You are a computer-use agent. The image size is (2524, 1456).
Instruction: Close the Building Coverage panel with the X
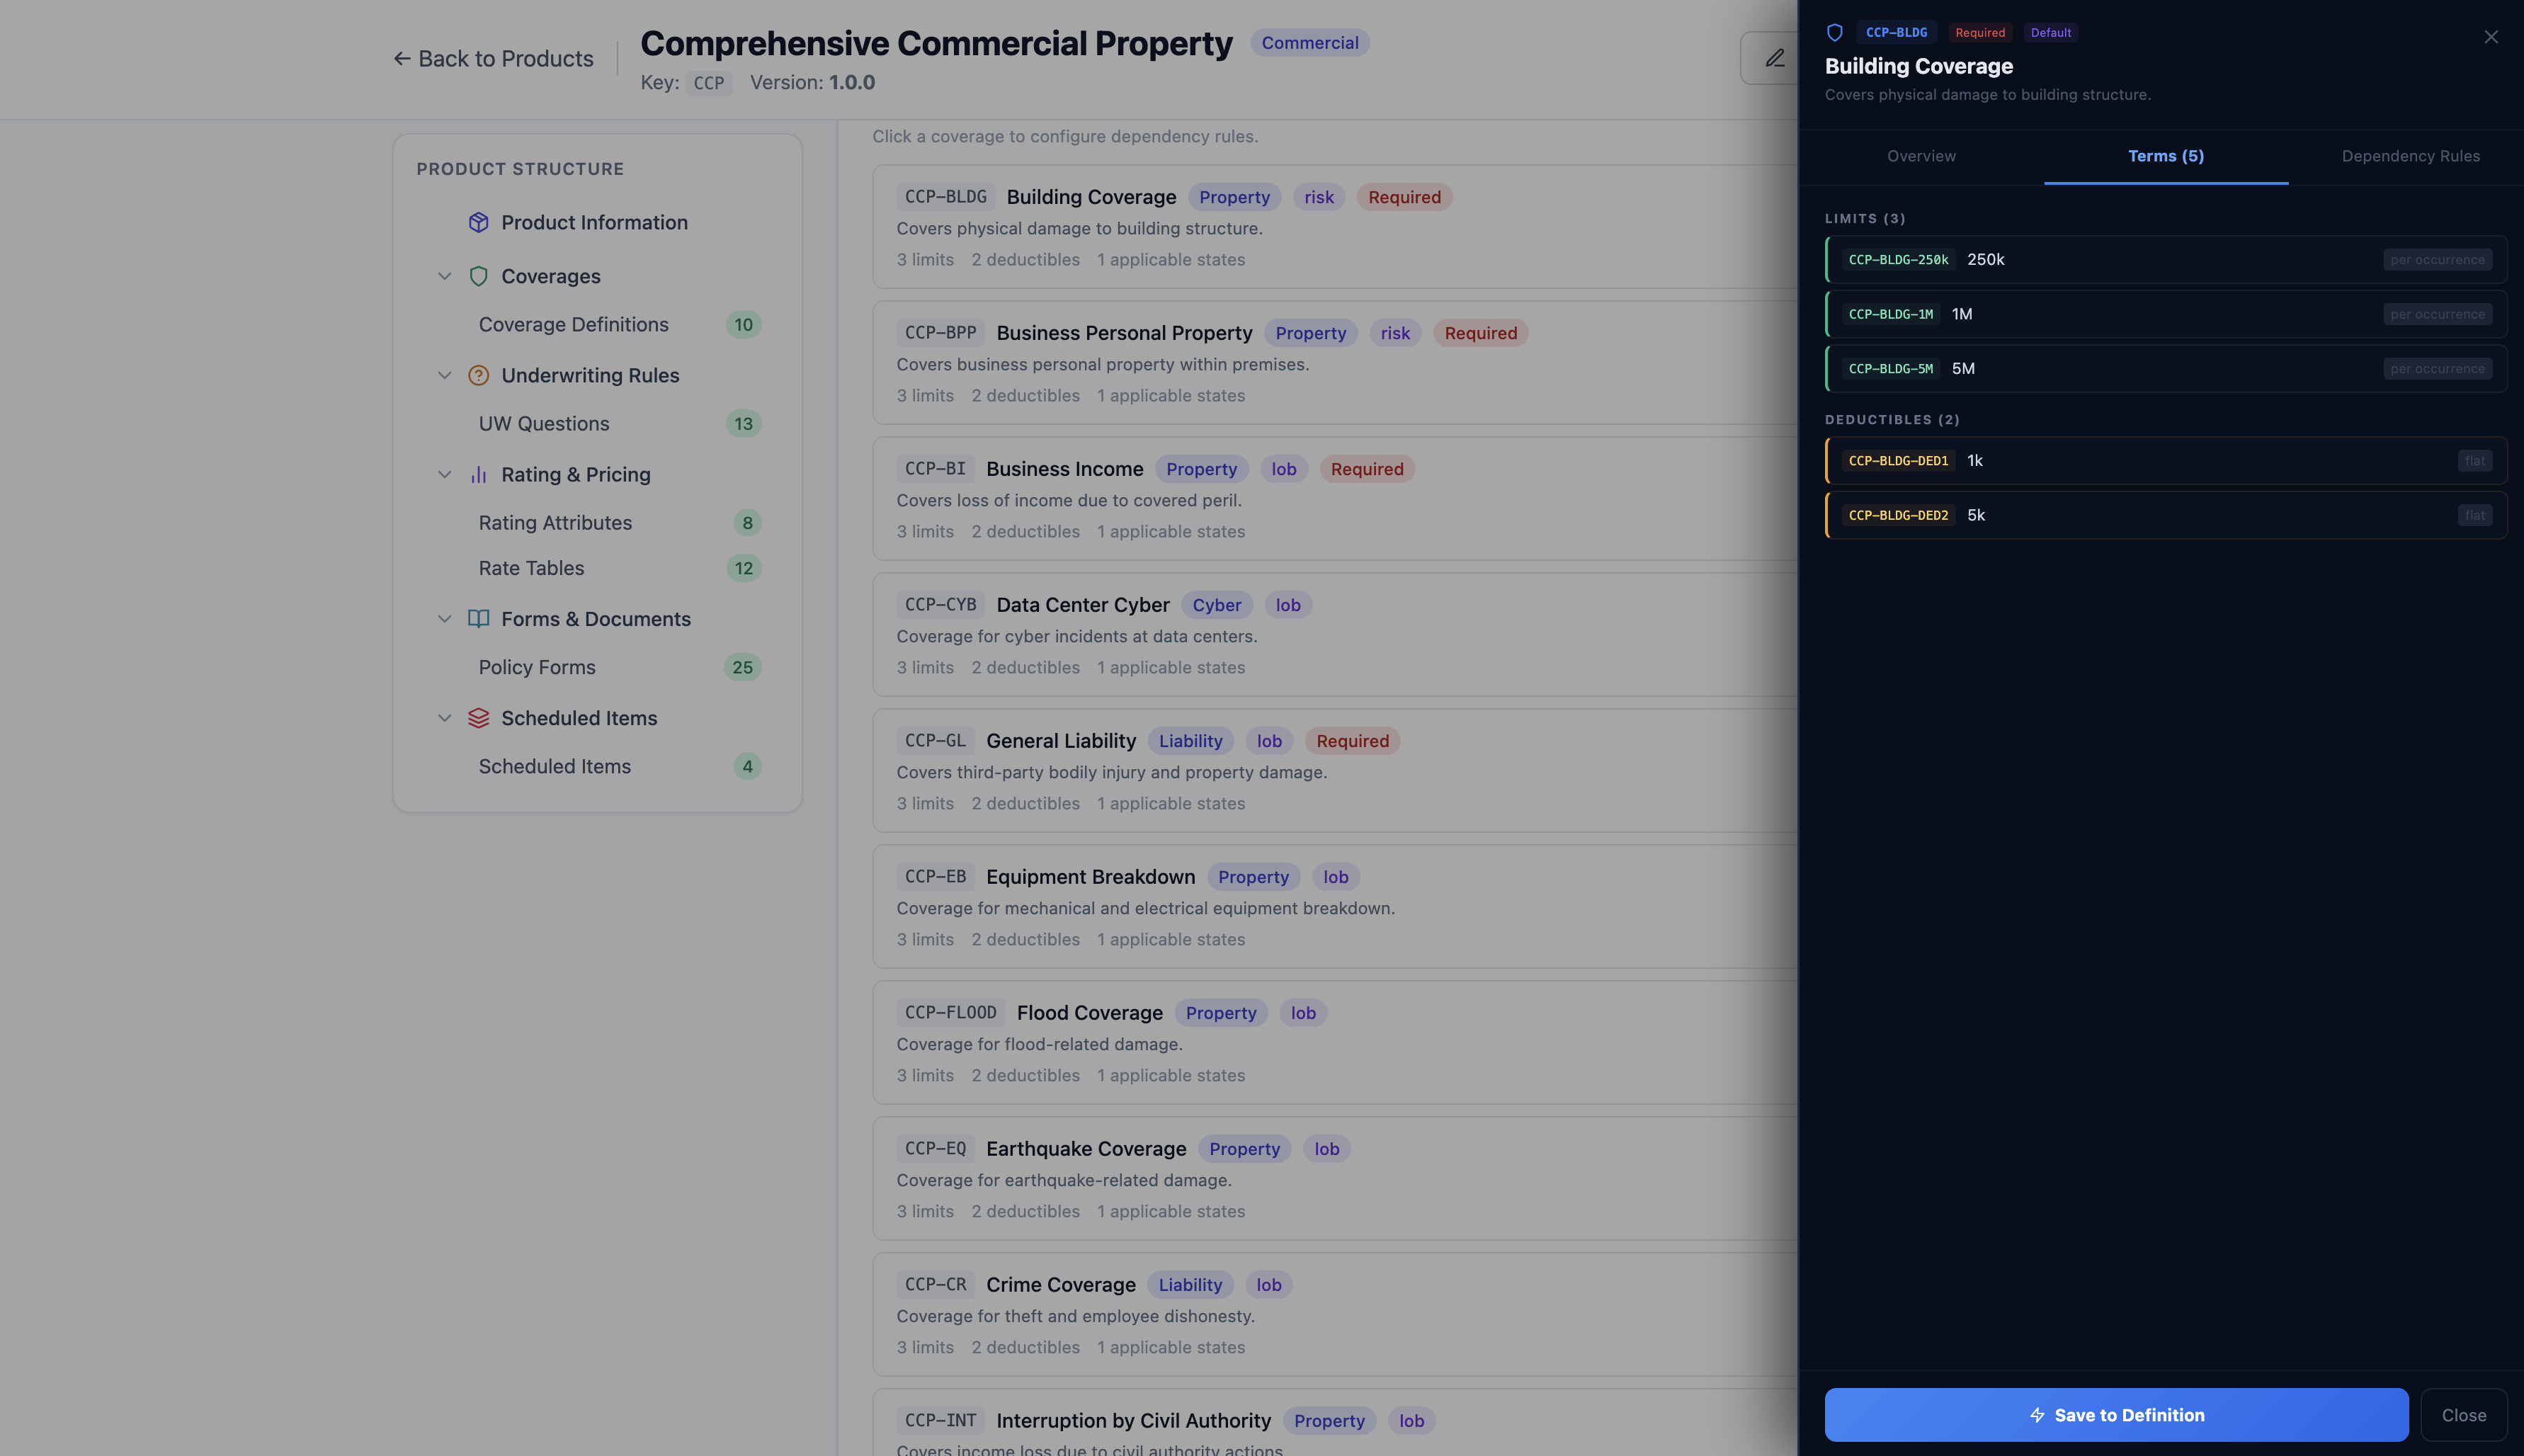(2490, 37)
